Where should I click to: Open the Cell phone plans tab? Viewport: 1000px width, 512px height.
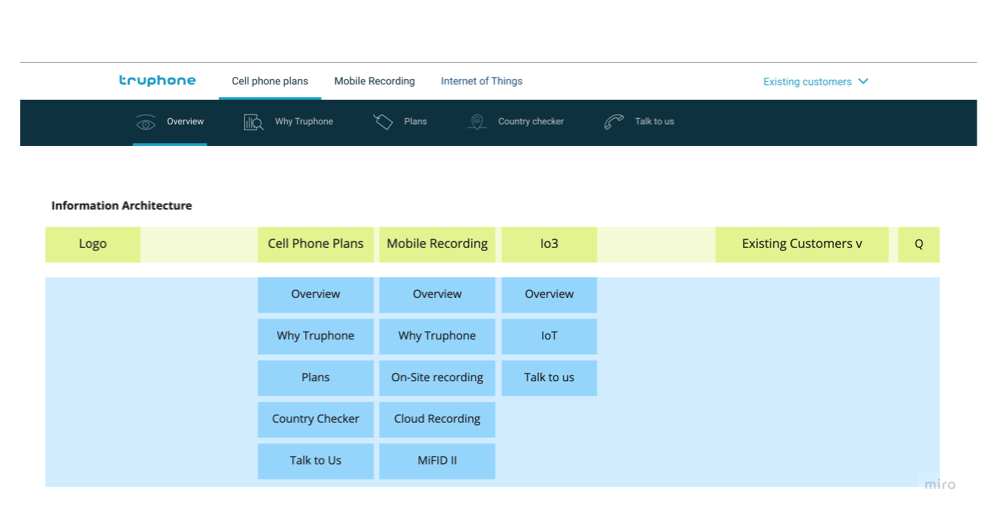click(x=270, y=82)
